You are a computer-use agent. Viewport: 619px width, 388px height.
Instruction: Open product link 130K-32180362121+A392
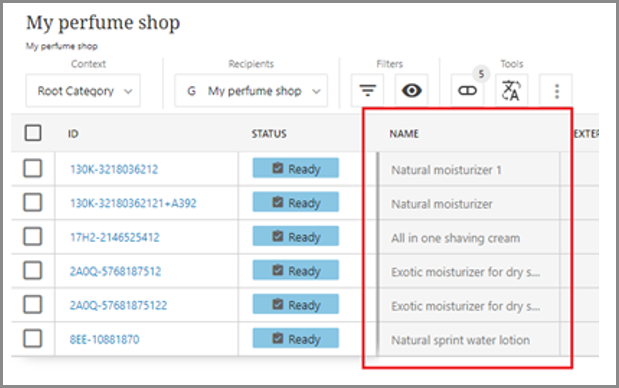pyautogui.click(x=133, y=203)
